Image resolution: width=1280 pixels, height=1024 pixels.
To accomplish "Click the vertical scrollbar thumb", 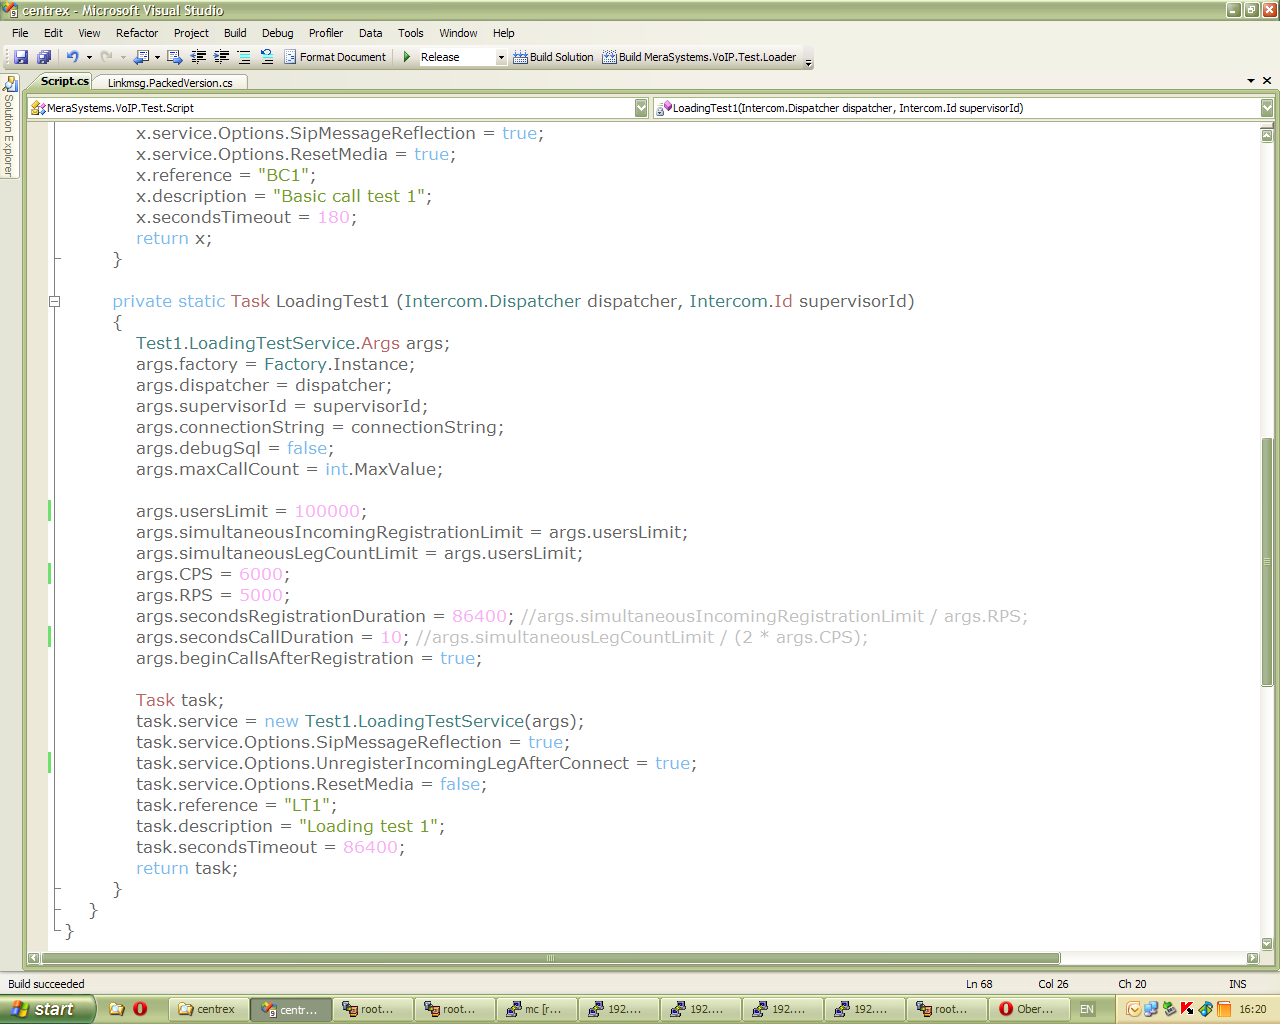I will (x=1267, y=560).
